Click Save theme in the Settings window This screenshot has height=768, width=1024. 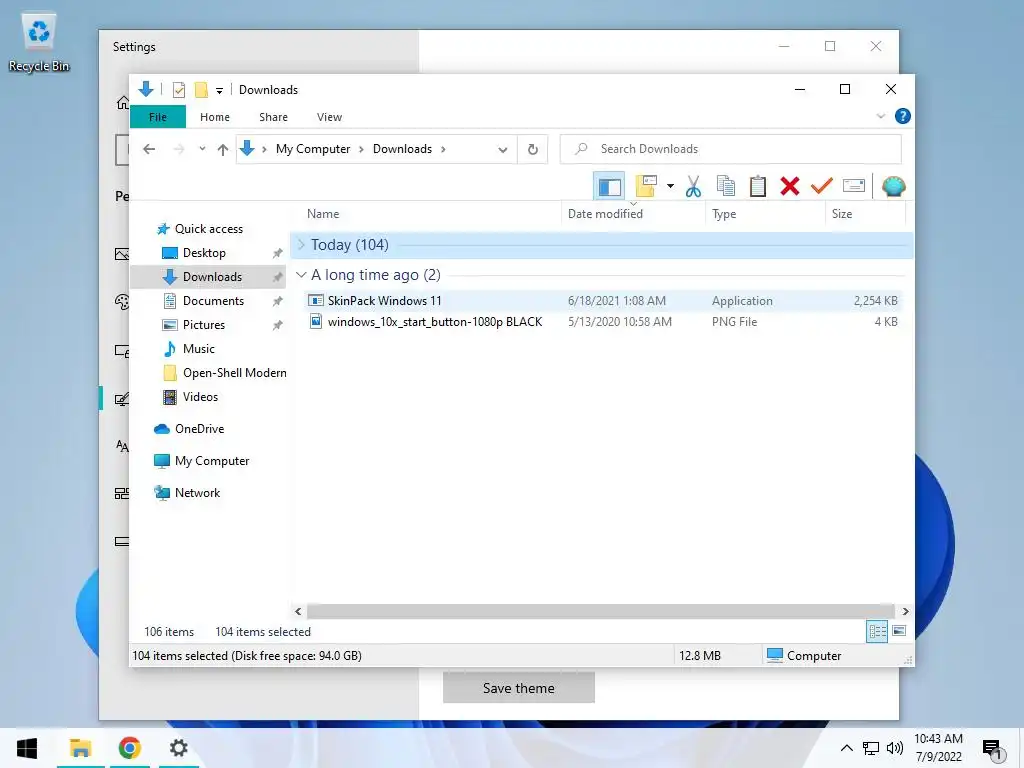[519, 688]
